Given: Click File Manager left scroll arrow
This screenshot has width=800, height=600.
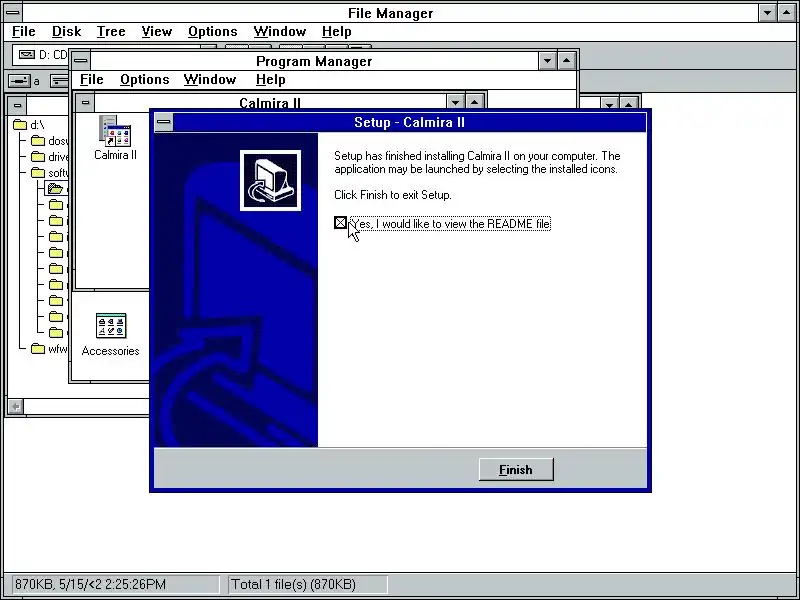Looking at the screenshot, I should (x=16, y=406).
